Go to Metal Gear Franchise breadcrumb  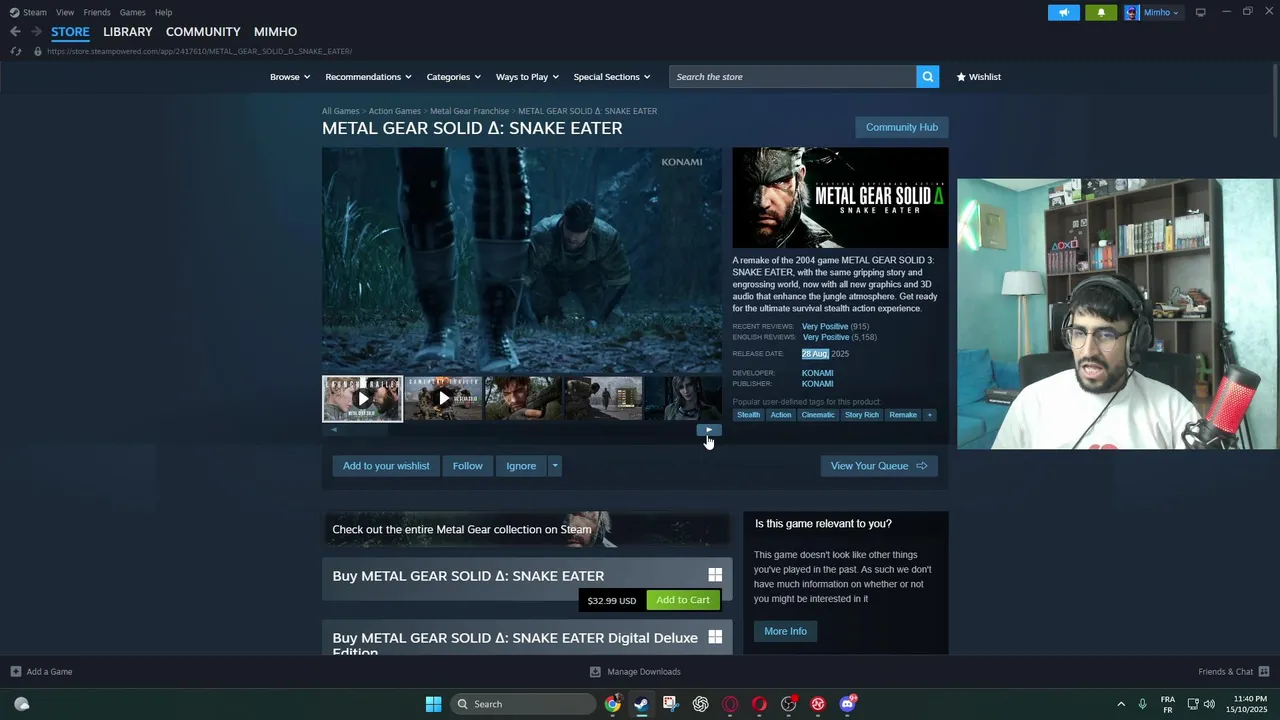(x=469, y=111)
